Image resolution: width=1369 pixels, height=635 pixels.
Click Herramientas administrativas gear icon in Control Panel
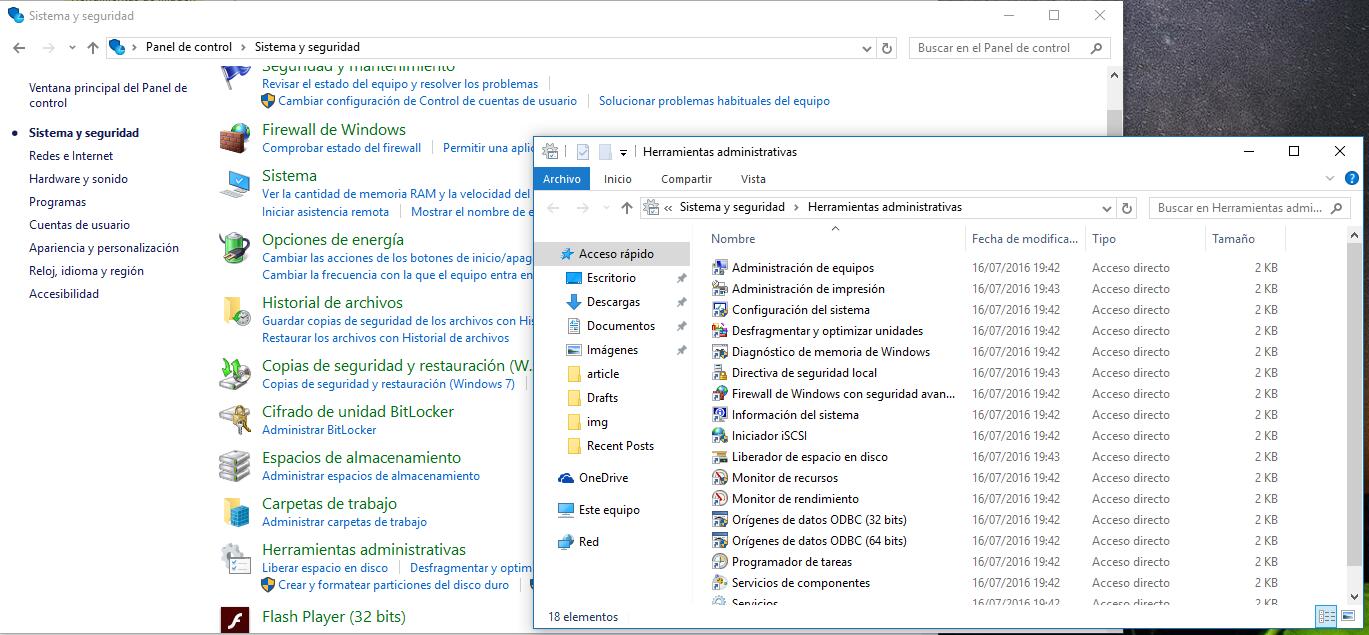pyautogui.click(x=235, y=558)
